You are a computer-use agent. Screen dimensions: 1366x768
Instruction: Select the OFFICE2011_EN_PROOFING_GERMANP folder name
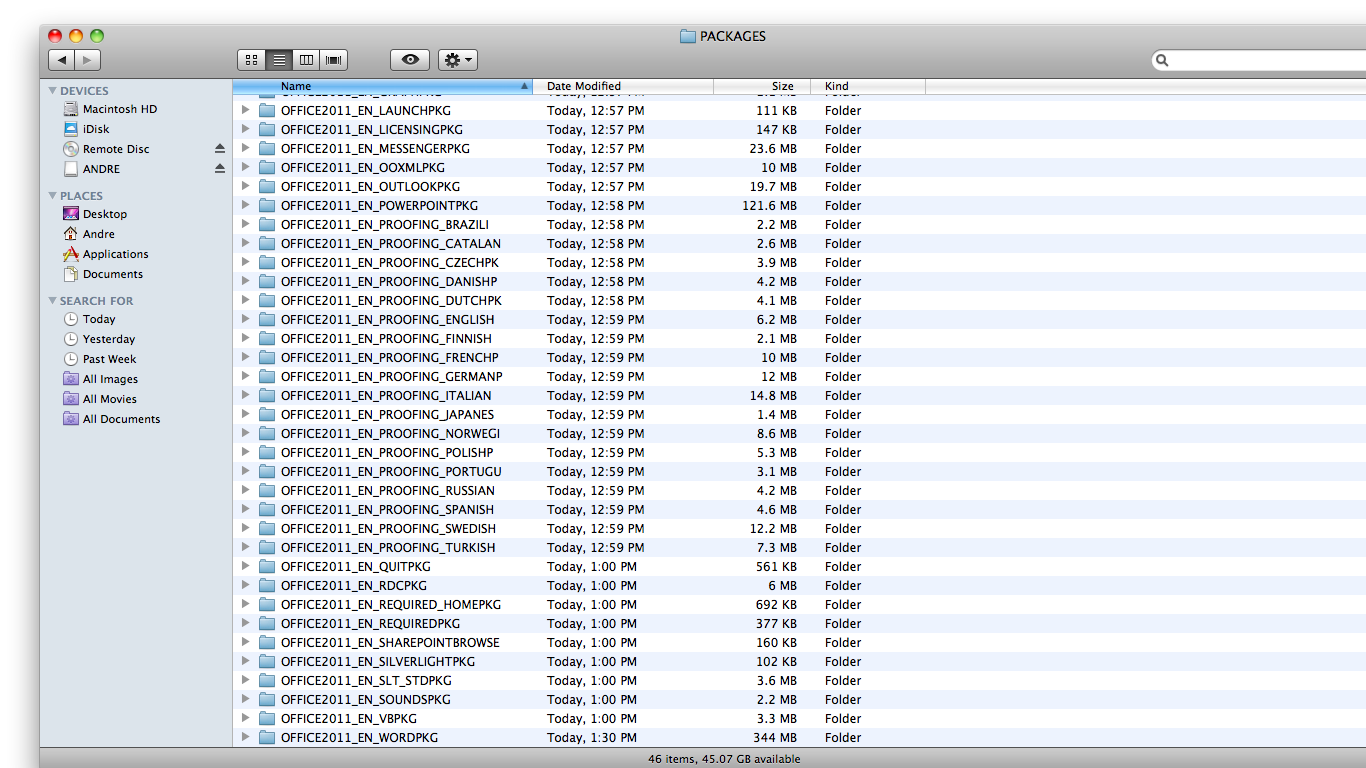(x=392, y=376)
